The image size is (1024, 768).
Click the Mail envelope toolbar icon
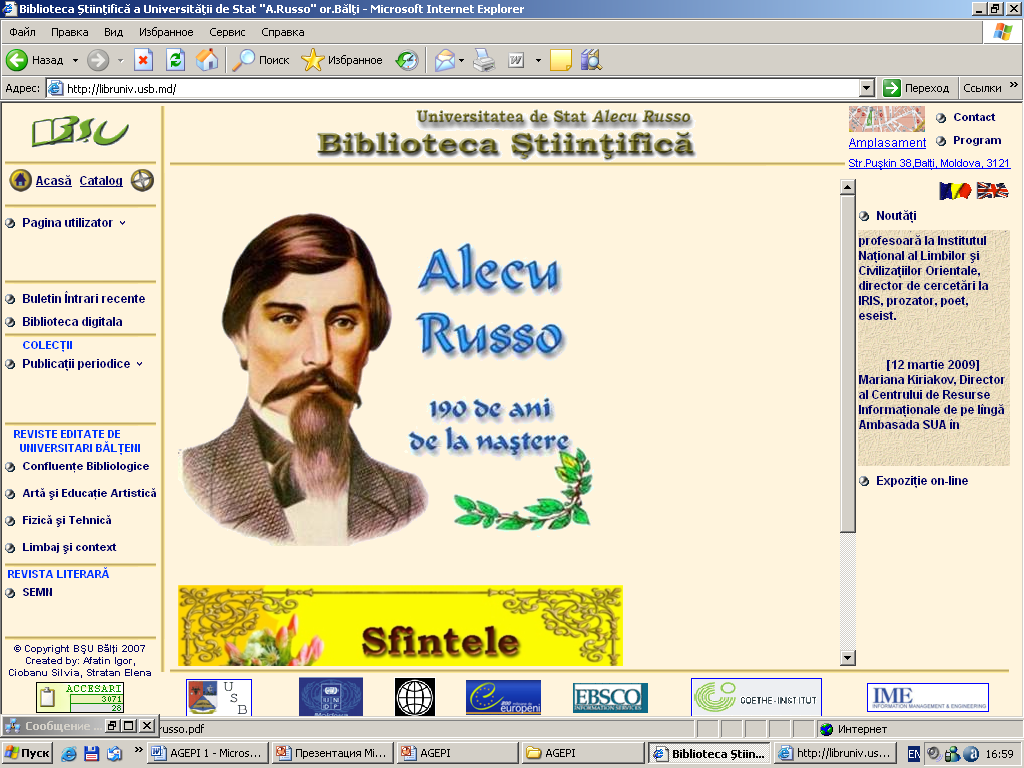[444, 60]
